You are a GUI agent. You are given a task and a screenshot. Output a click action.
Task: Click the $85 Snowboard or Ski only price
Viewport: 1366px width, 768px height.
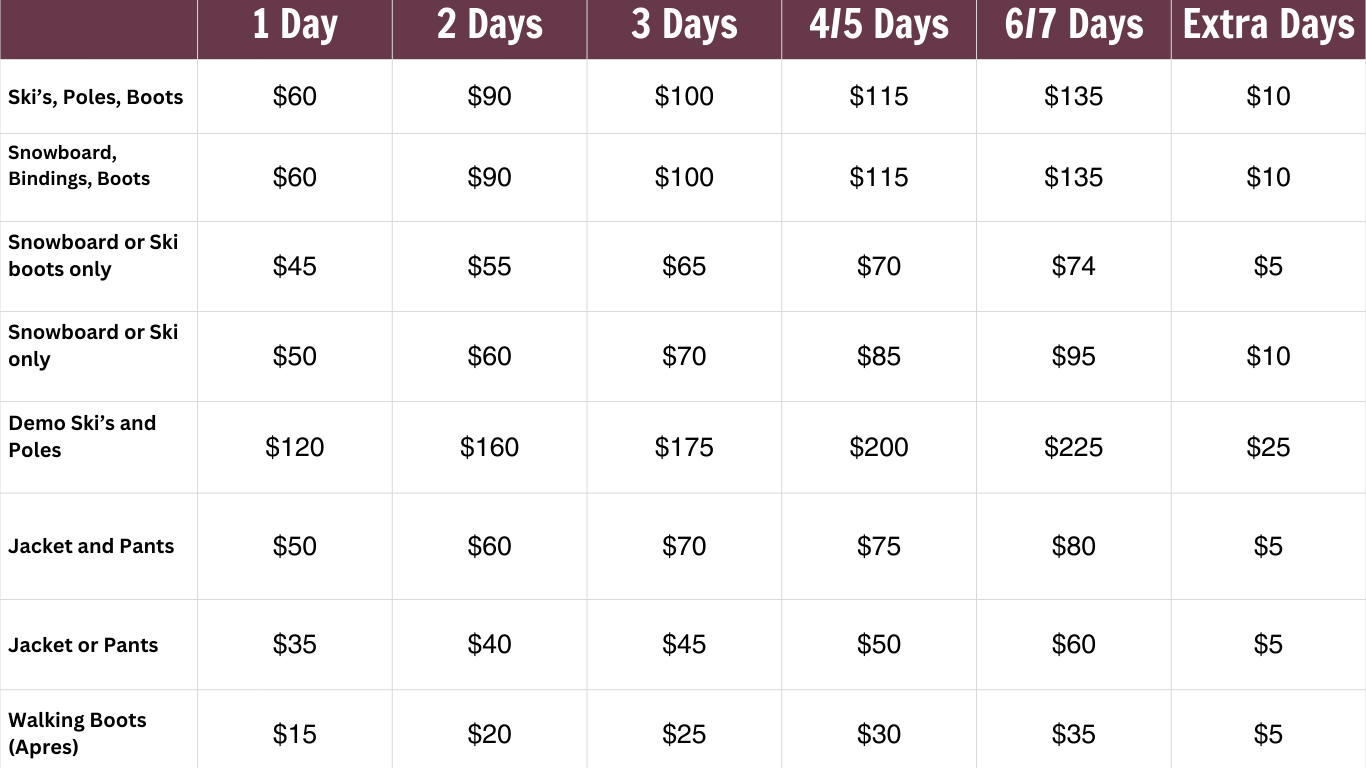pyautogui.click(x=878, y=356)
